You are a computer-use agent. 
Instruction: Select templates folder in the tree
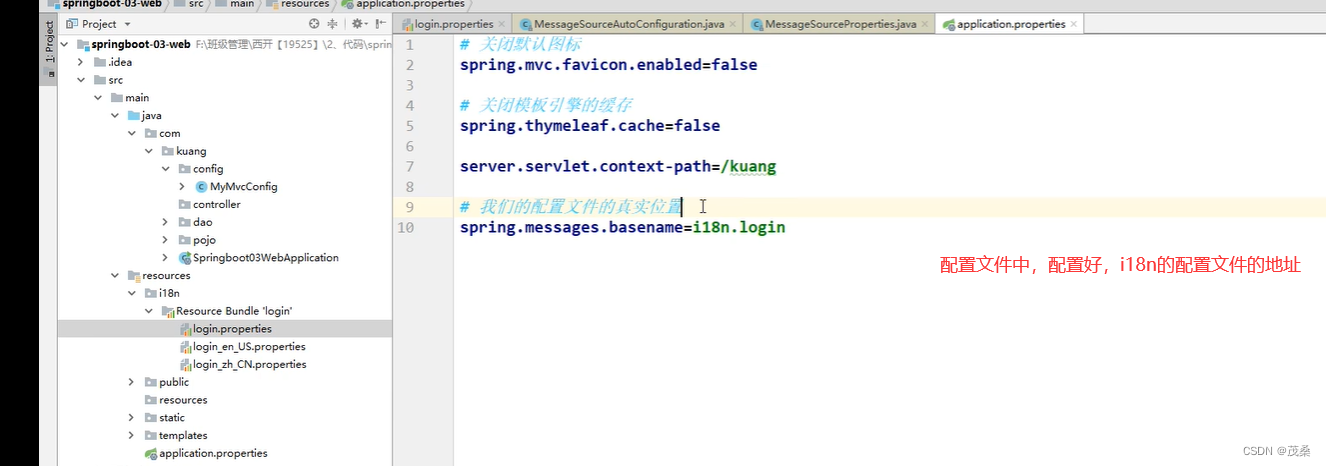(x=183, y=435)
